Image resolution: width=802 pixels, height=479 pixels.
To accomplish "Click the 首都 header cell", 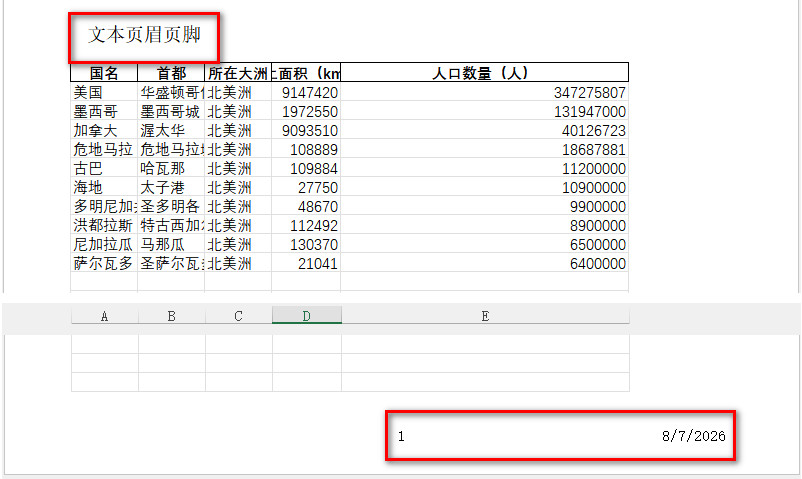I will tap(171, 73).
